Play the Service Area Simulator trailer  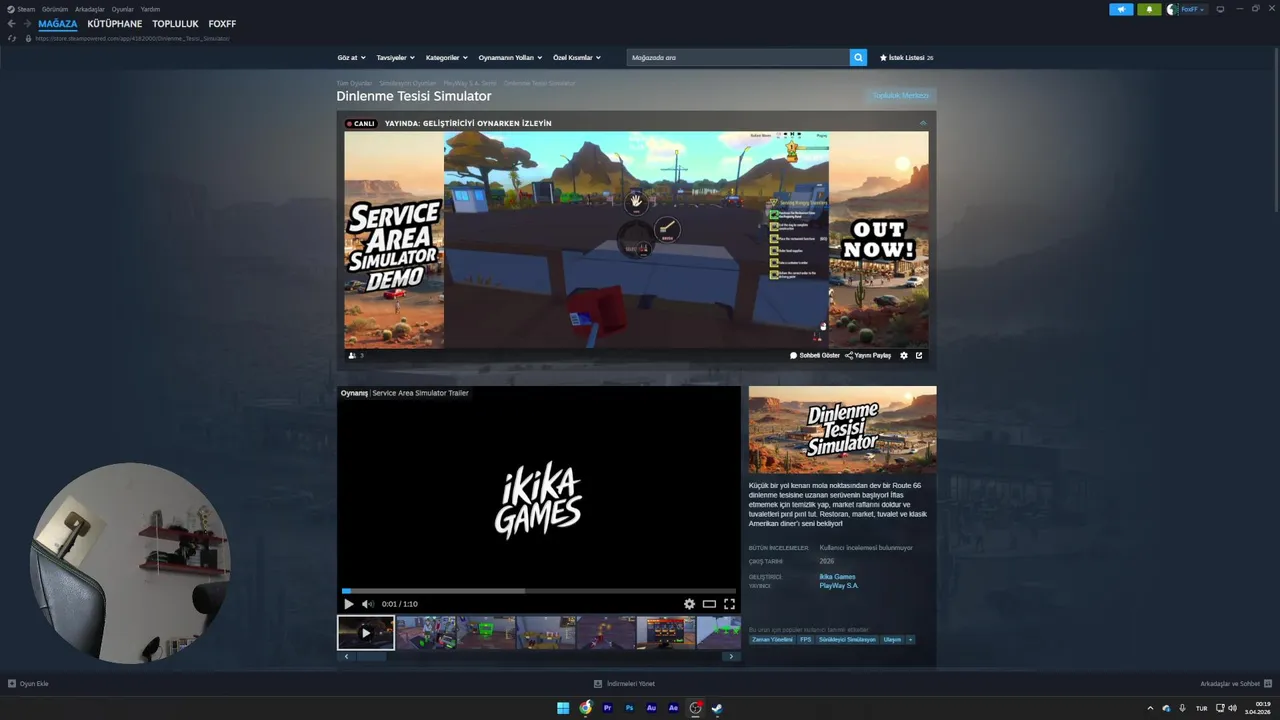coord(348,604)
